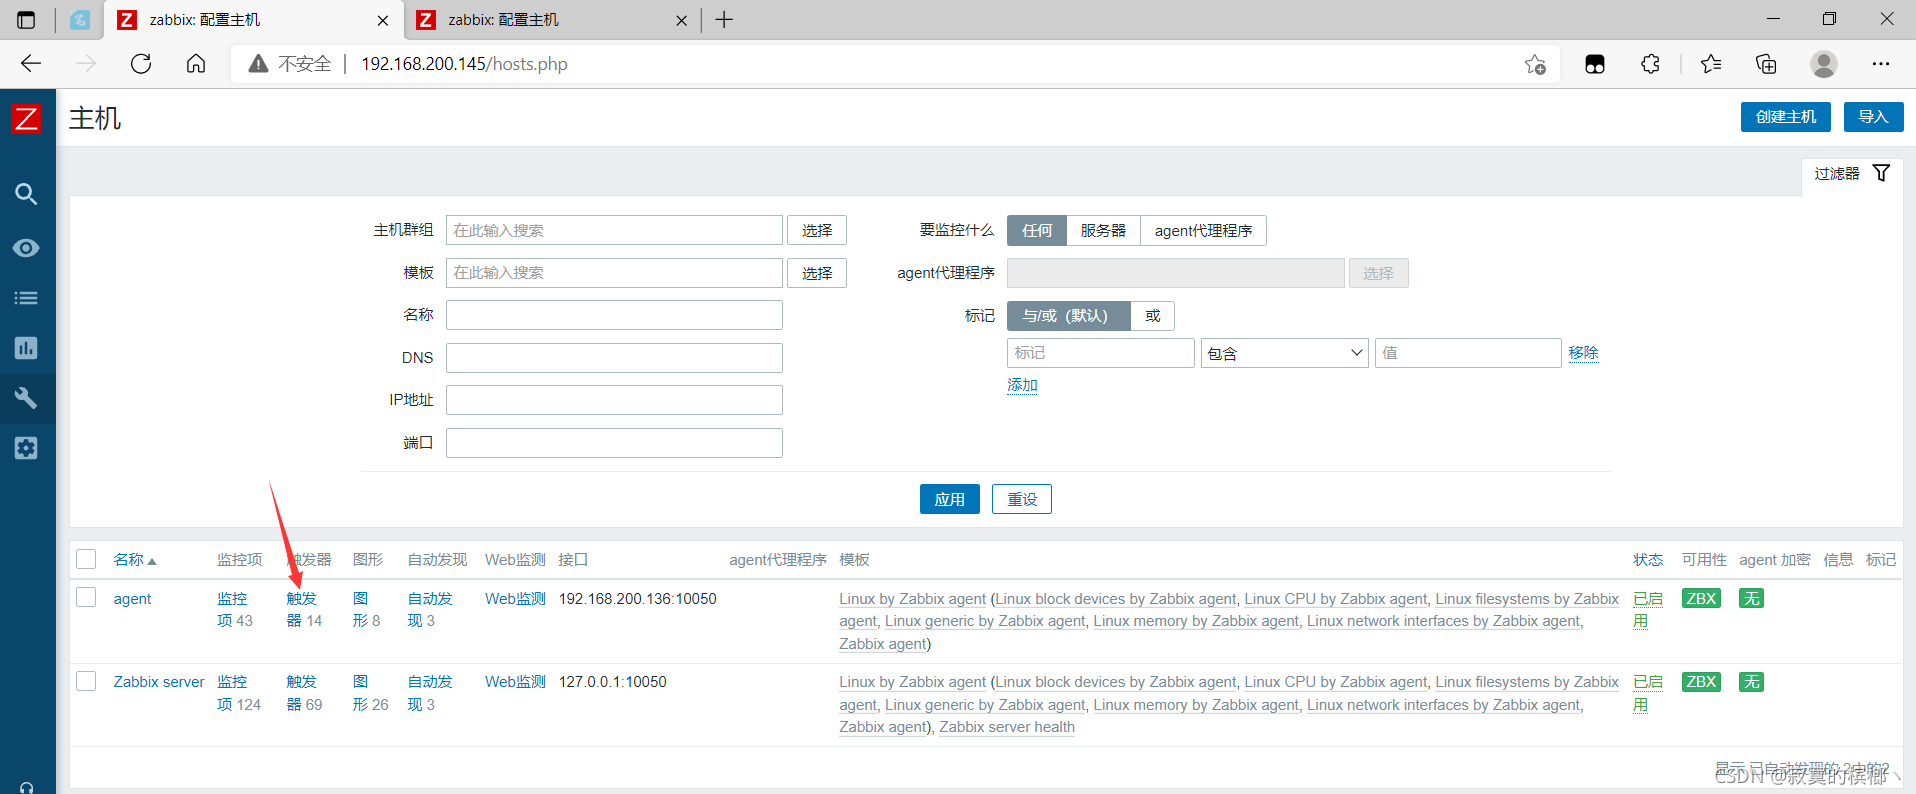Click the filter funnel icon

[x=1881, y=173]
